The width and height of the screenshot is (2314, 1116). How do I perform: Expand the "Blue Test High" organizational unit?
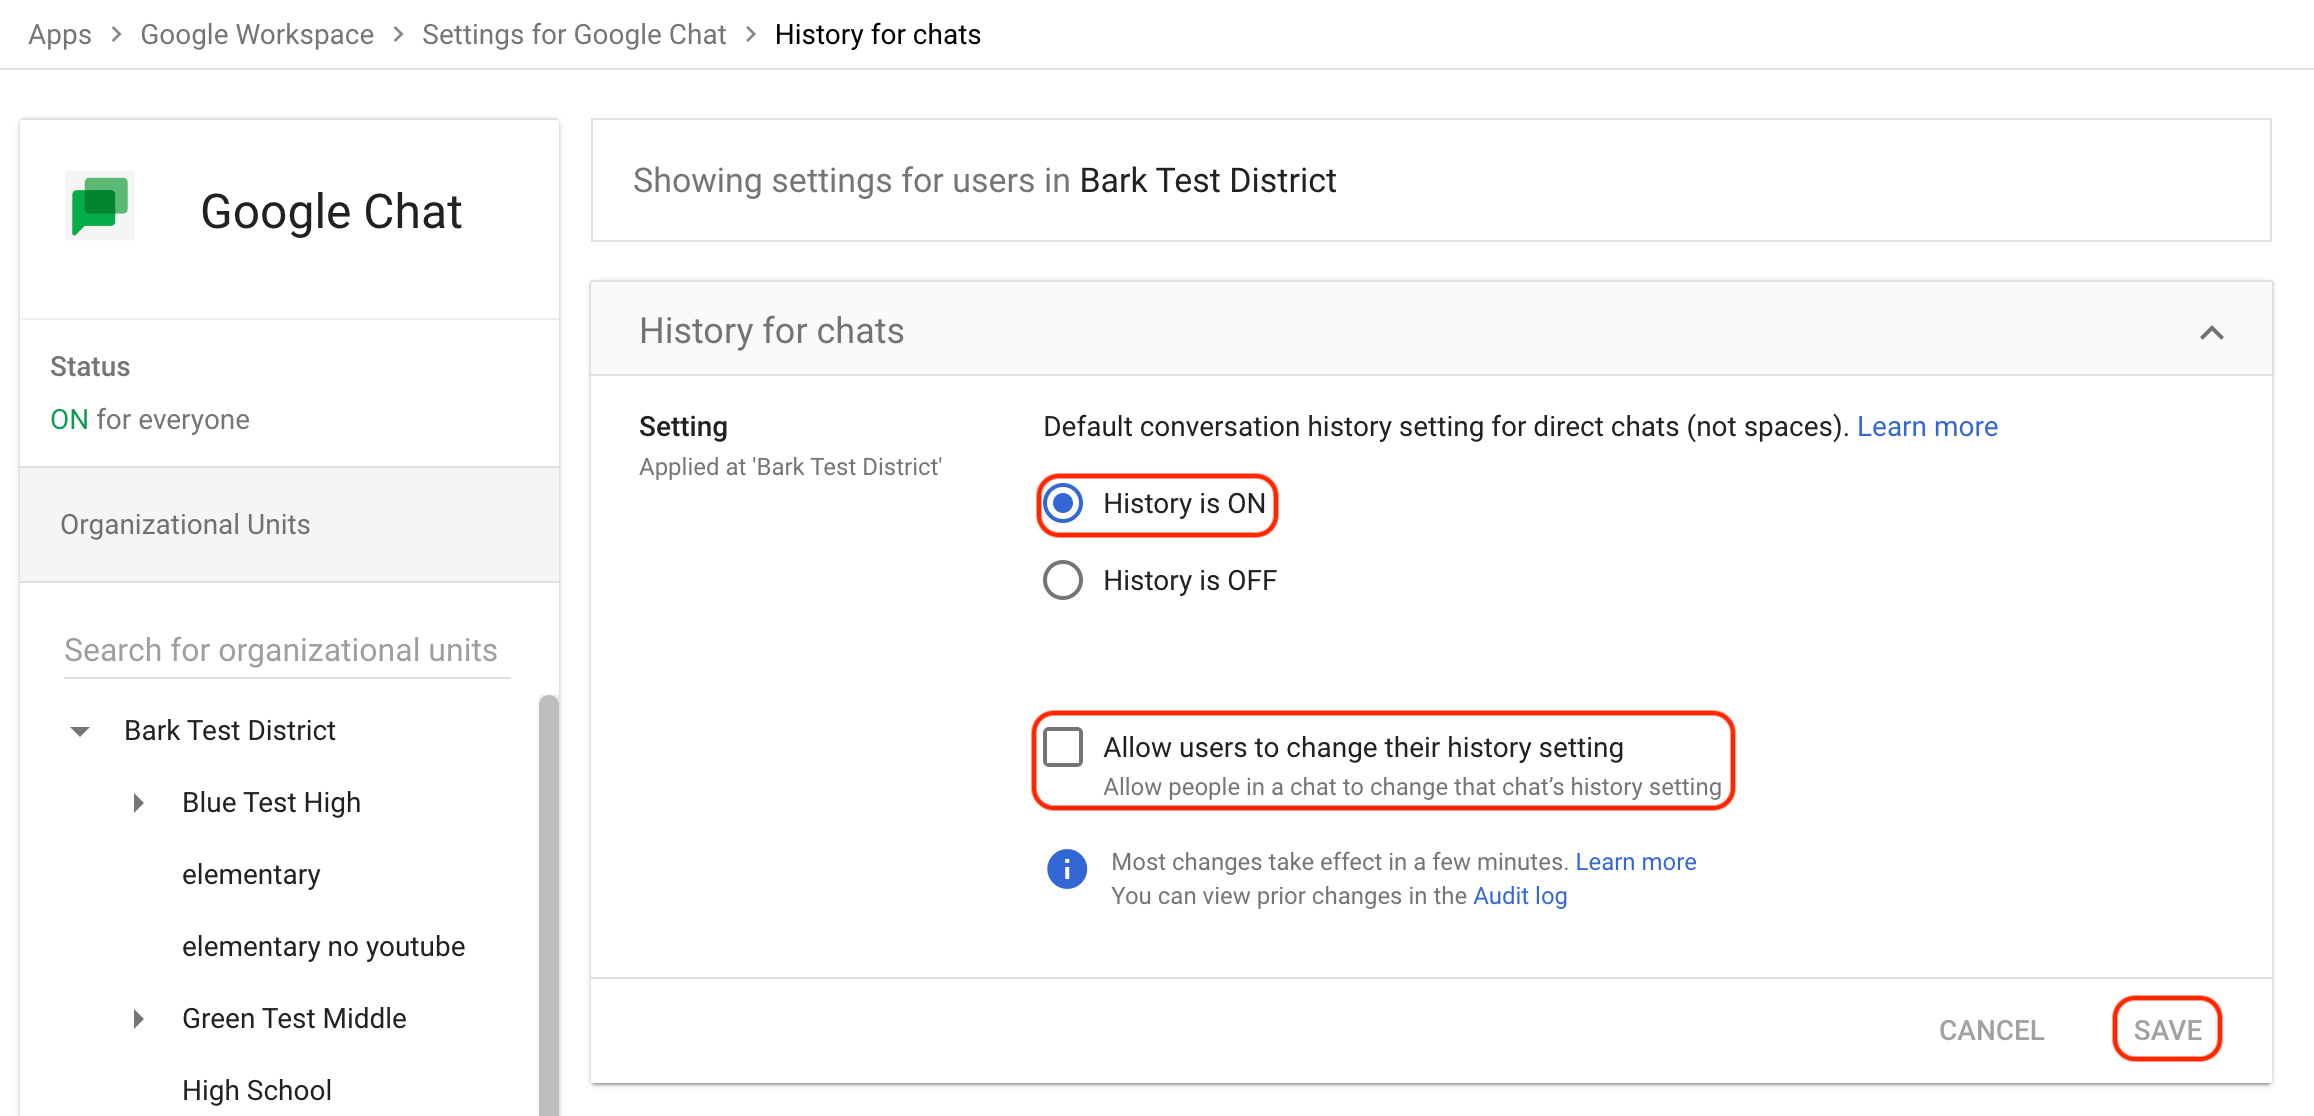pos(137,802)
